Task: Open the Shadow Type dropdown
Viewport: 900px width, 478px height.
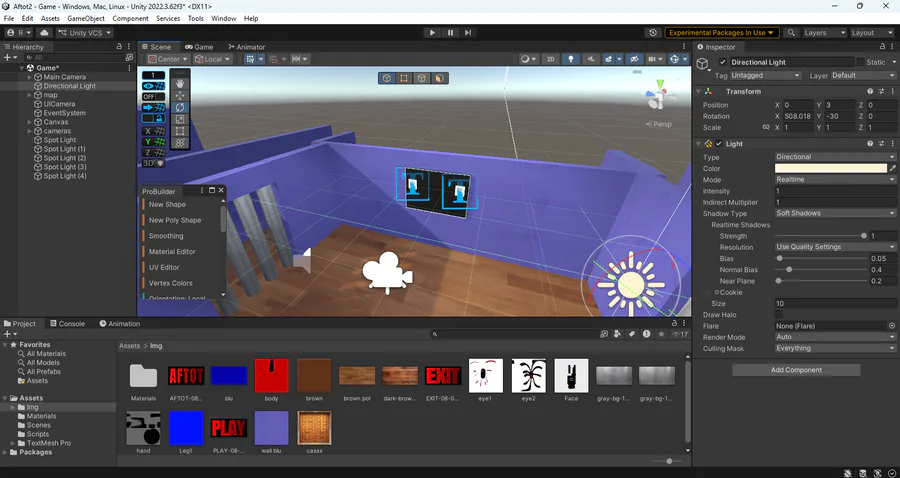Action: point(835,213)
